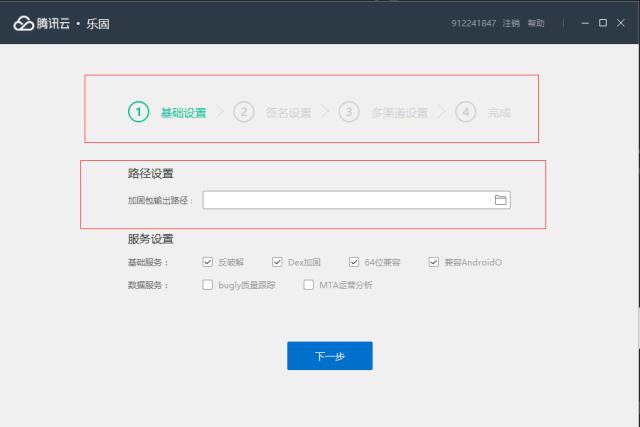Enable MTA运营分析 checkbox
Image resolution: width=640 pixels, height=427 pixels.
point(309,285)
